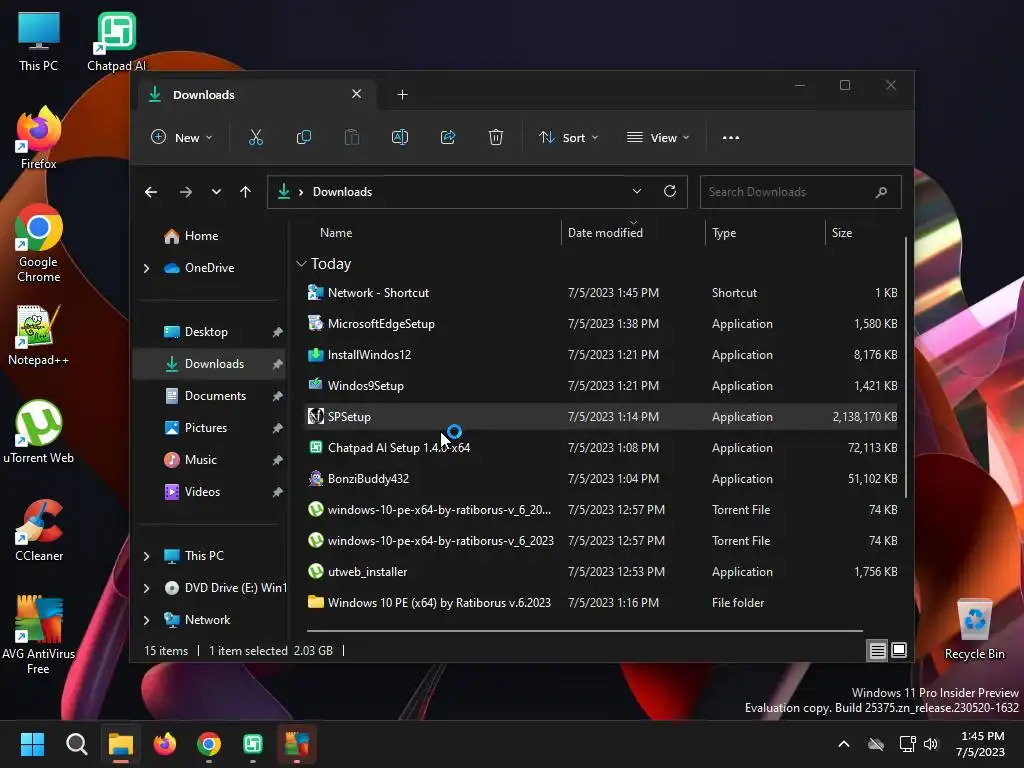Open Firefox desktop shortcut

pyautogui.click(x=39, y=138)
